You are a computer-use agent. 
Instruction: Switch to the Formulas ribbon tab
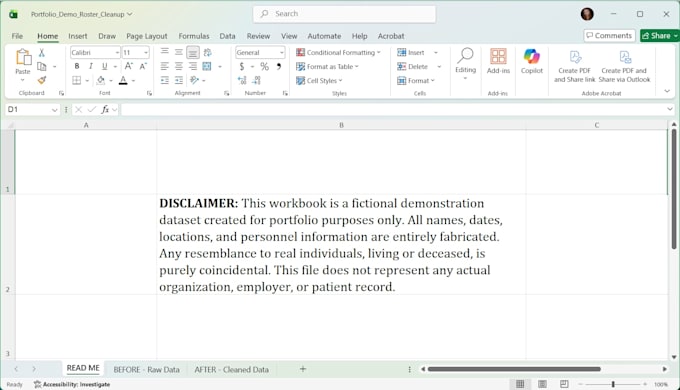(194, 36)
